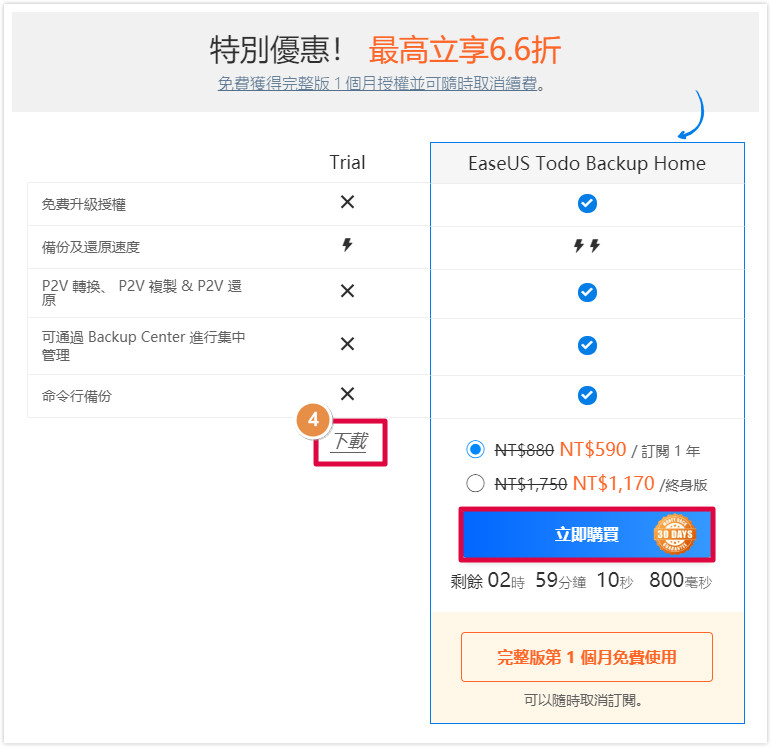
Task: Click the X mark for P2V 轉換 Trial
Action: coord(347,291)
